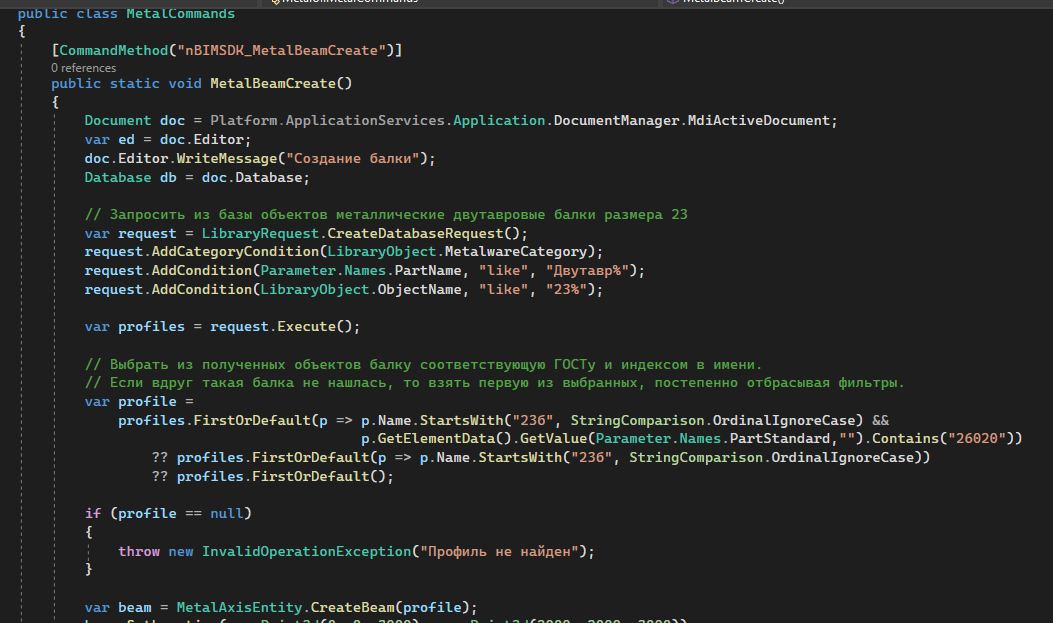The width and height of the screenshot is (1053, 623).
Task: Click the db variable name in its declaration
Action: click(x=168, y=177)
